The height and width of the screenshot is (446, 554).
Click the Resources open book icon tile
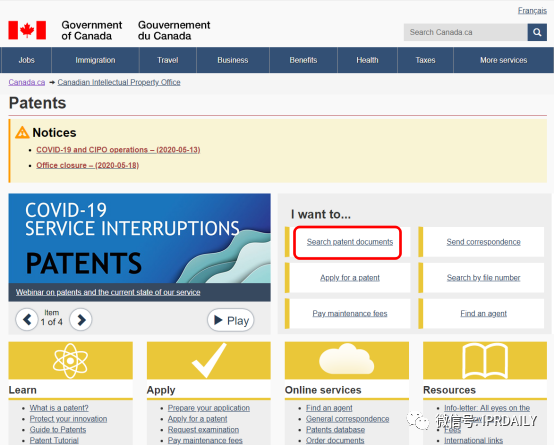tap(485, 360)
